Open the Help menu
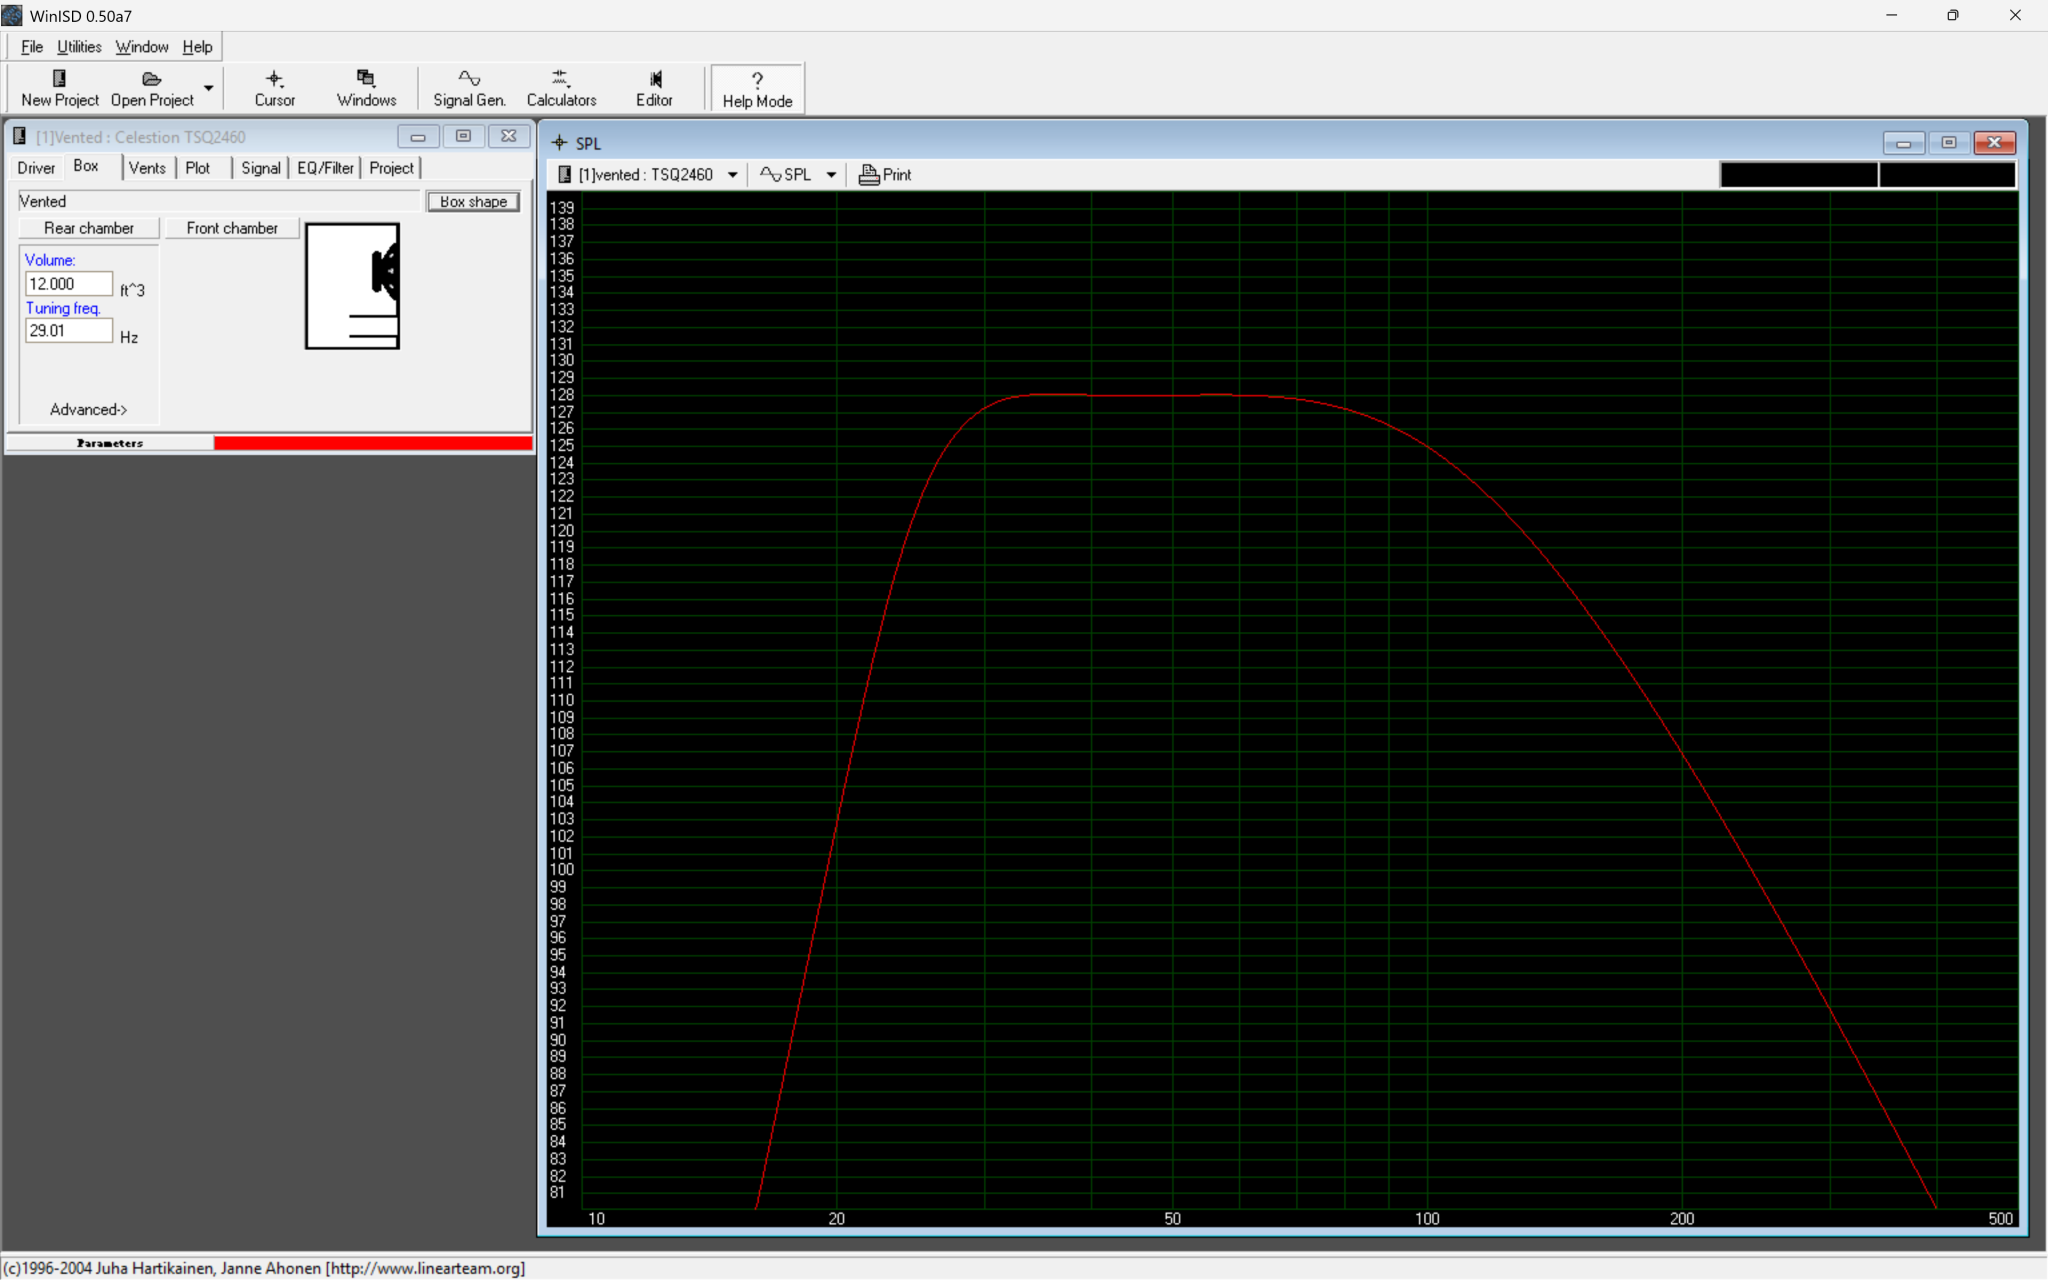The width and height of the screenshot is (2048, 1280). (x=197, y=47)
